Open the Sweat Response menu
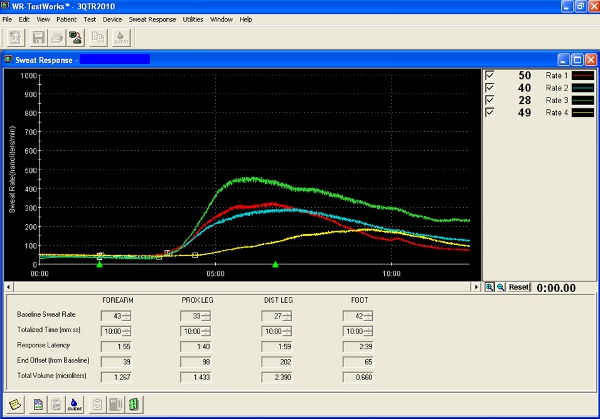Screen dimensions: 600x419 click(152, 19)
